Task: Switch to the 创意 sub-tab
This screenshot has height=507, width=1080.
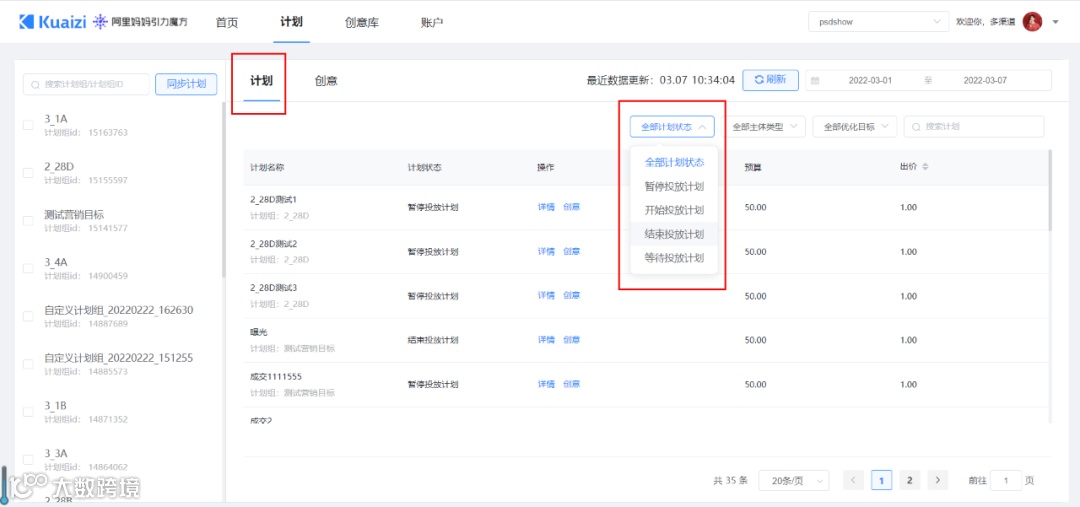Action: [326, 81]
